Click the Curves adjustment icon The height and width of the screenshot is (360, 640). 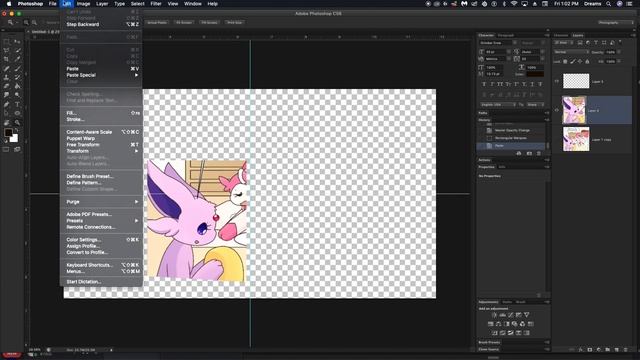pyautogui.click(x=511, y=315)
